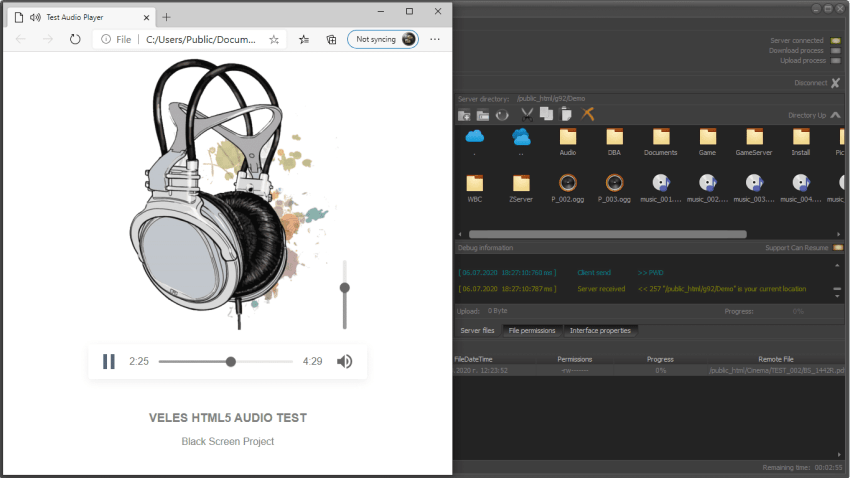Switch to Interface properties tab
The image size is (850, 478).
pos(600,331)
